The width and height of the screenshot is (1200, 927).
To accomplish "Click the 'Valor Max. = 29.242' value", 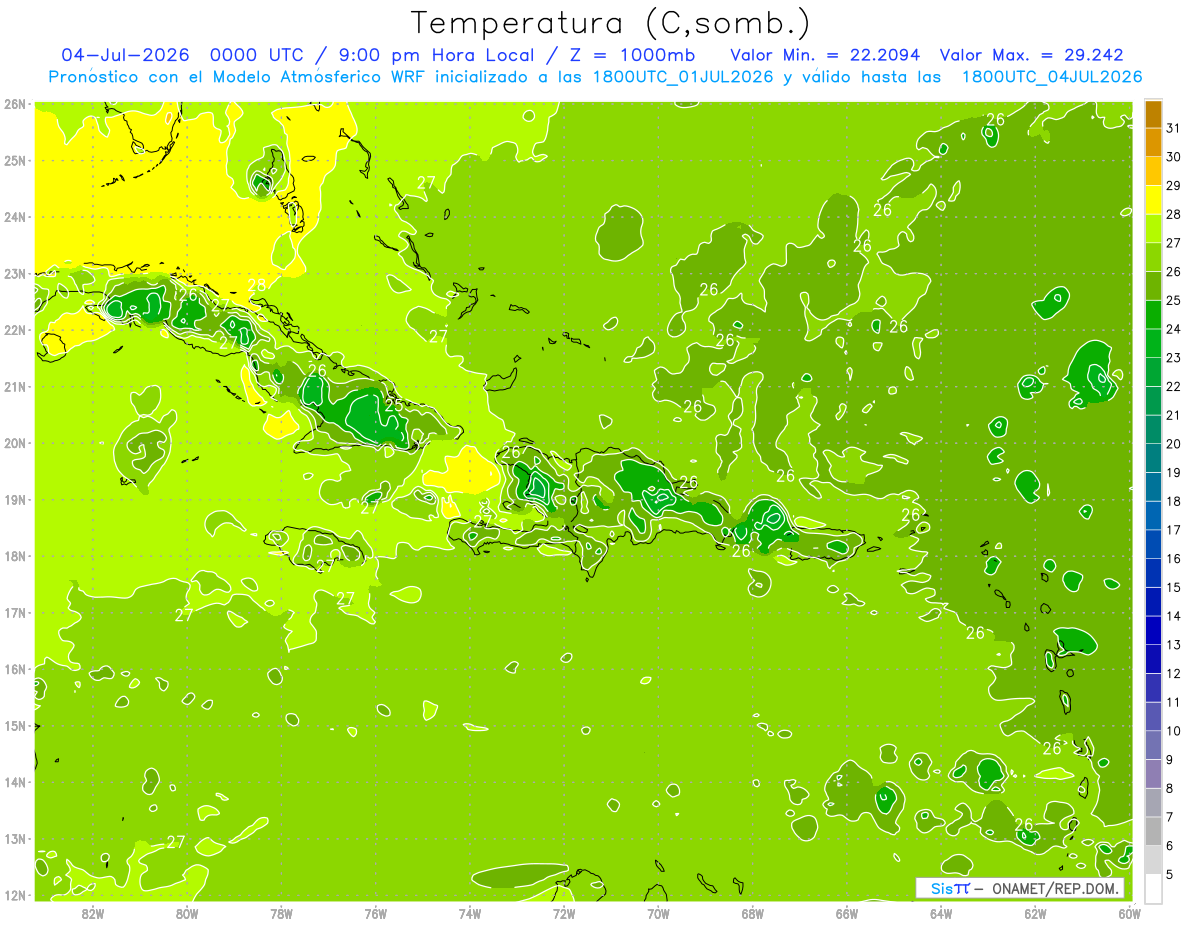I will pos(1032,55).
